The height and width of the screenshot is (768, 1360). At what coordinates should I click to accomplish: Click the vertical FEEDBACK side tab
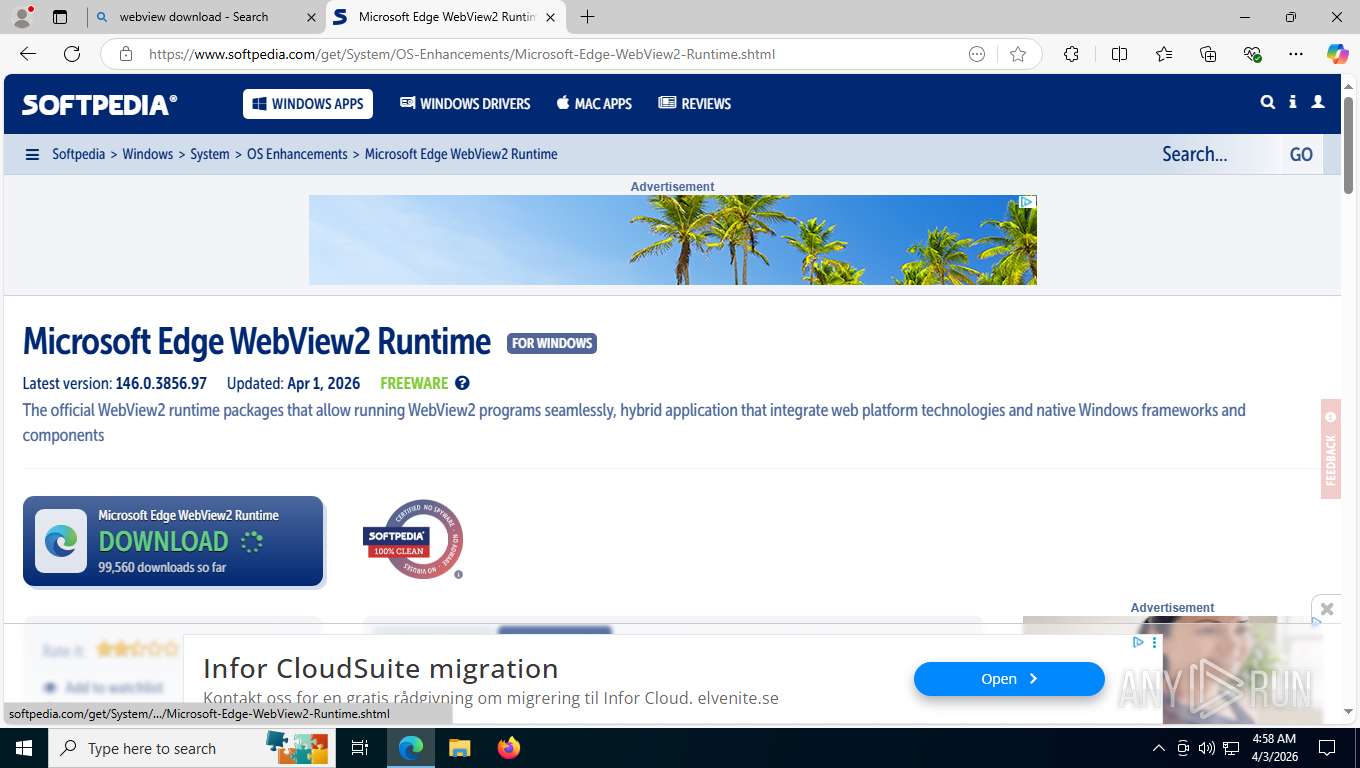coord(1331,448)
